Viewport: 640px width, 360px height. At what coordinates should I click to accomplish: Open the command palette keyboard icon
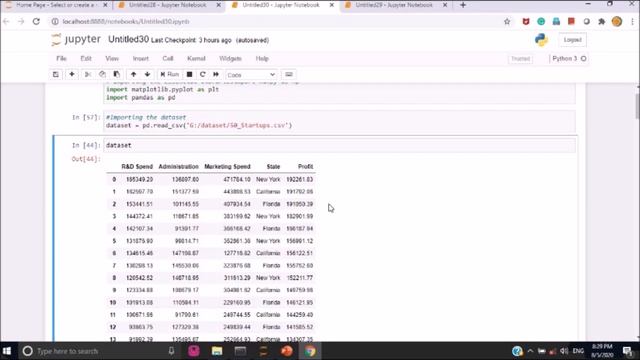289,75
